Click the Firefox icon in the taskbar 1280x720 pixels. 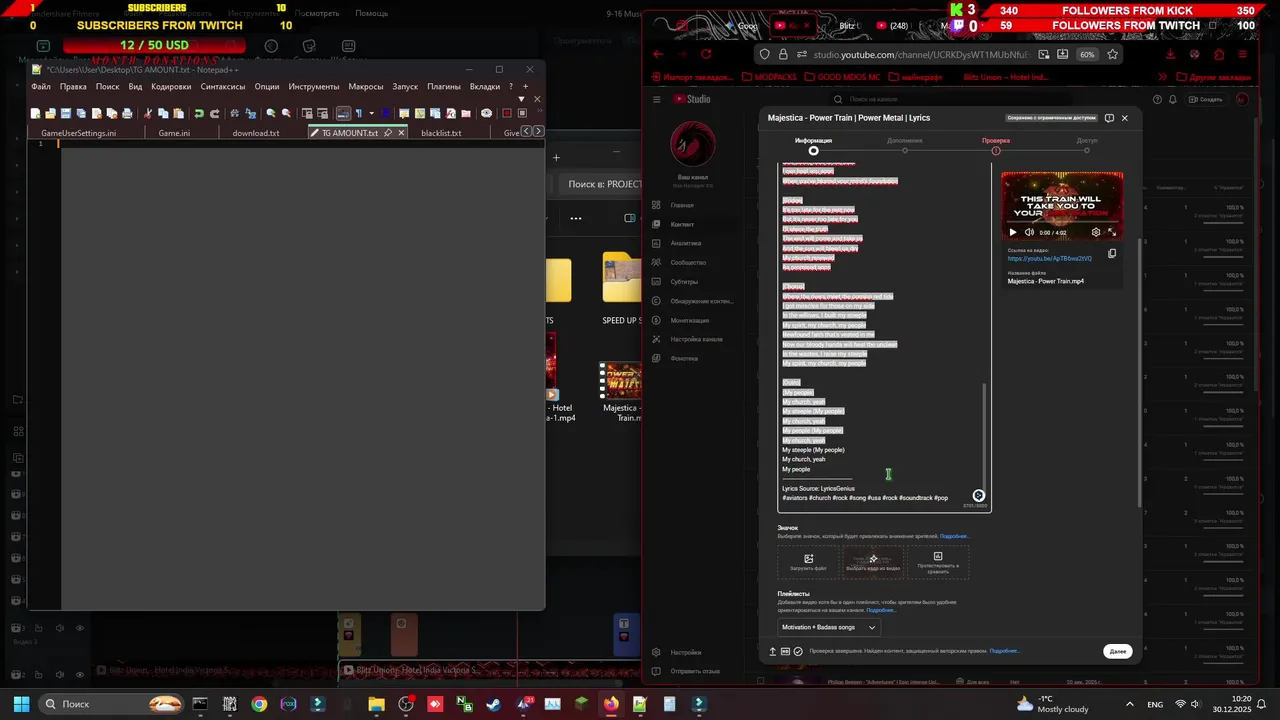pos(611,704)
